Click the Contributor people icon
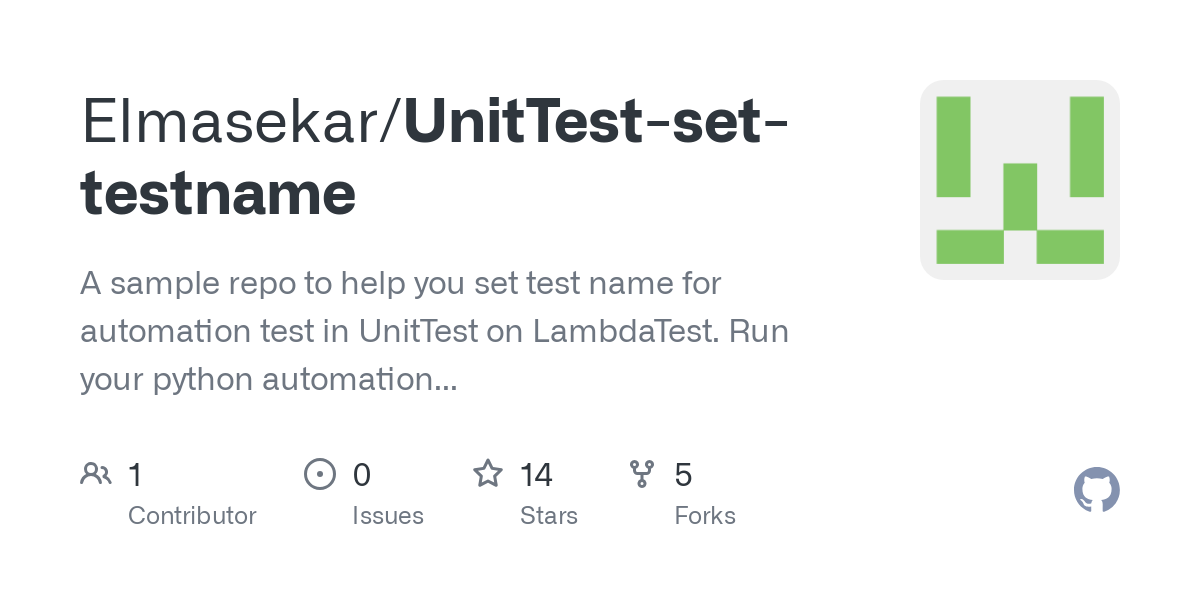The height and width of the screenshot is (600, 1200). pos(96,473)
